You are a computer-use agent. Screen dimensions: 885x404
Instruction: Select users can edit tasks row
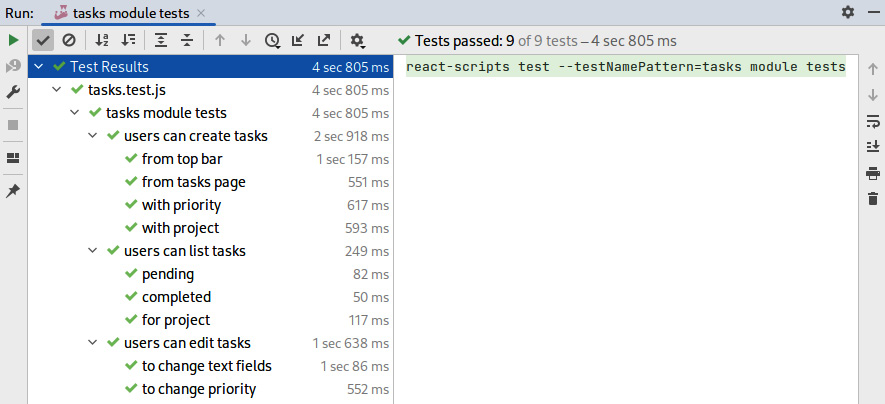(x=211, y=343)
